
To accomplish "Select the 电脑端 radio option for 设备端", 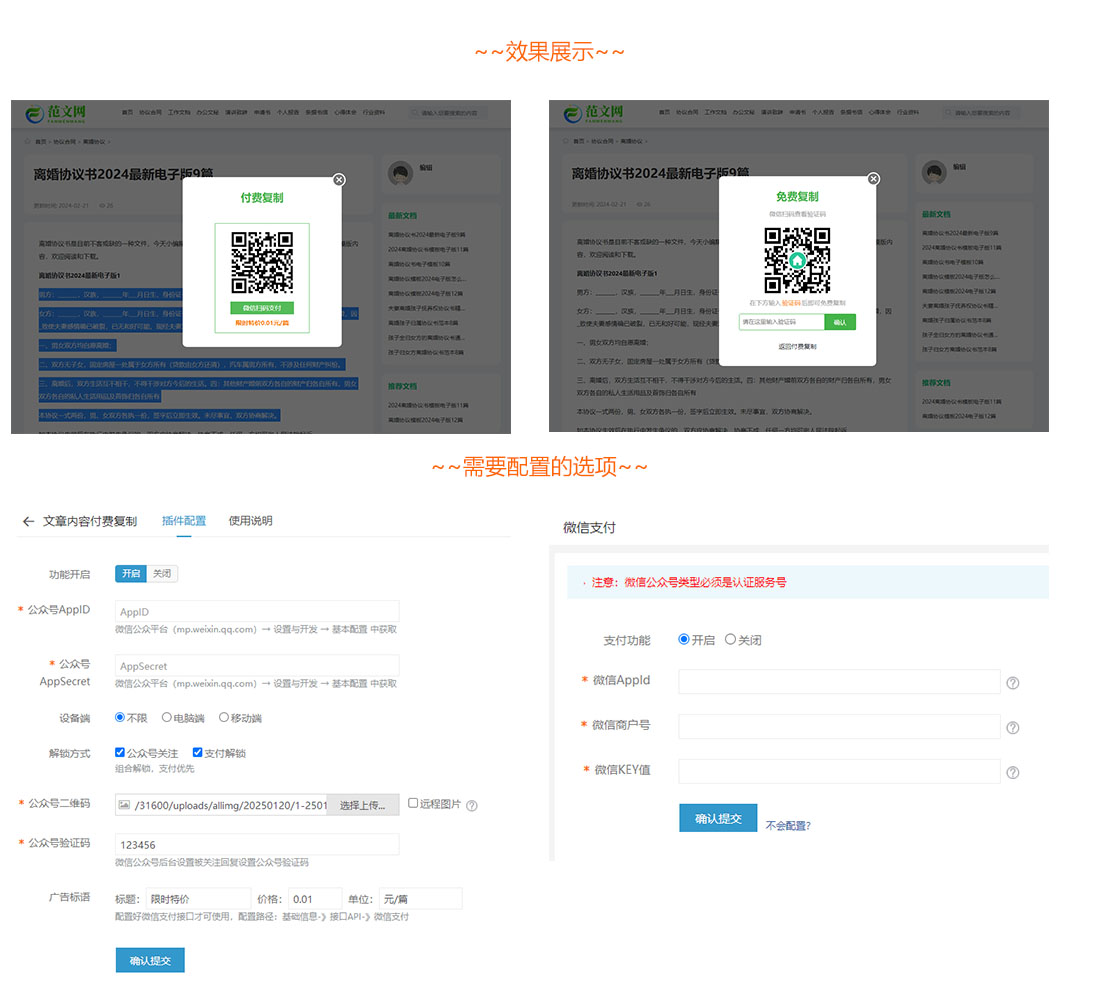I will point(167,717).
